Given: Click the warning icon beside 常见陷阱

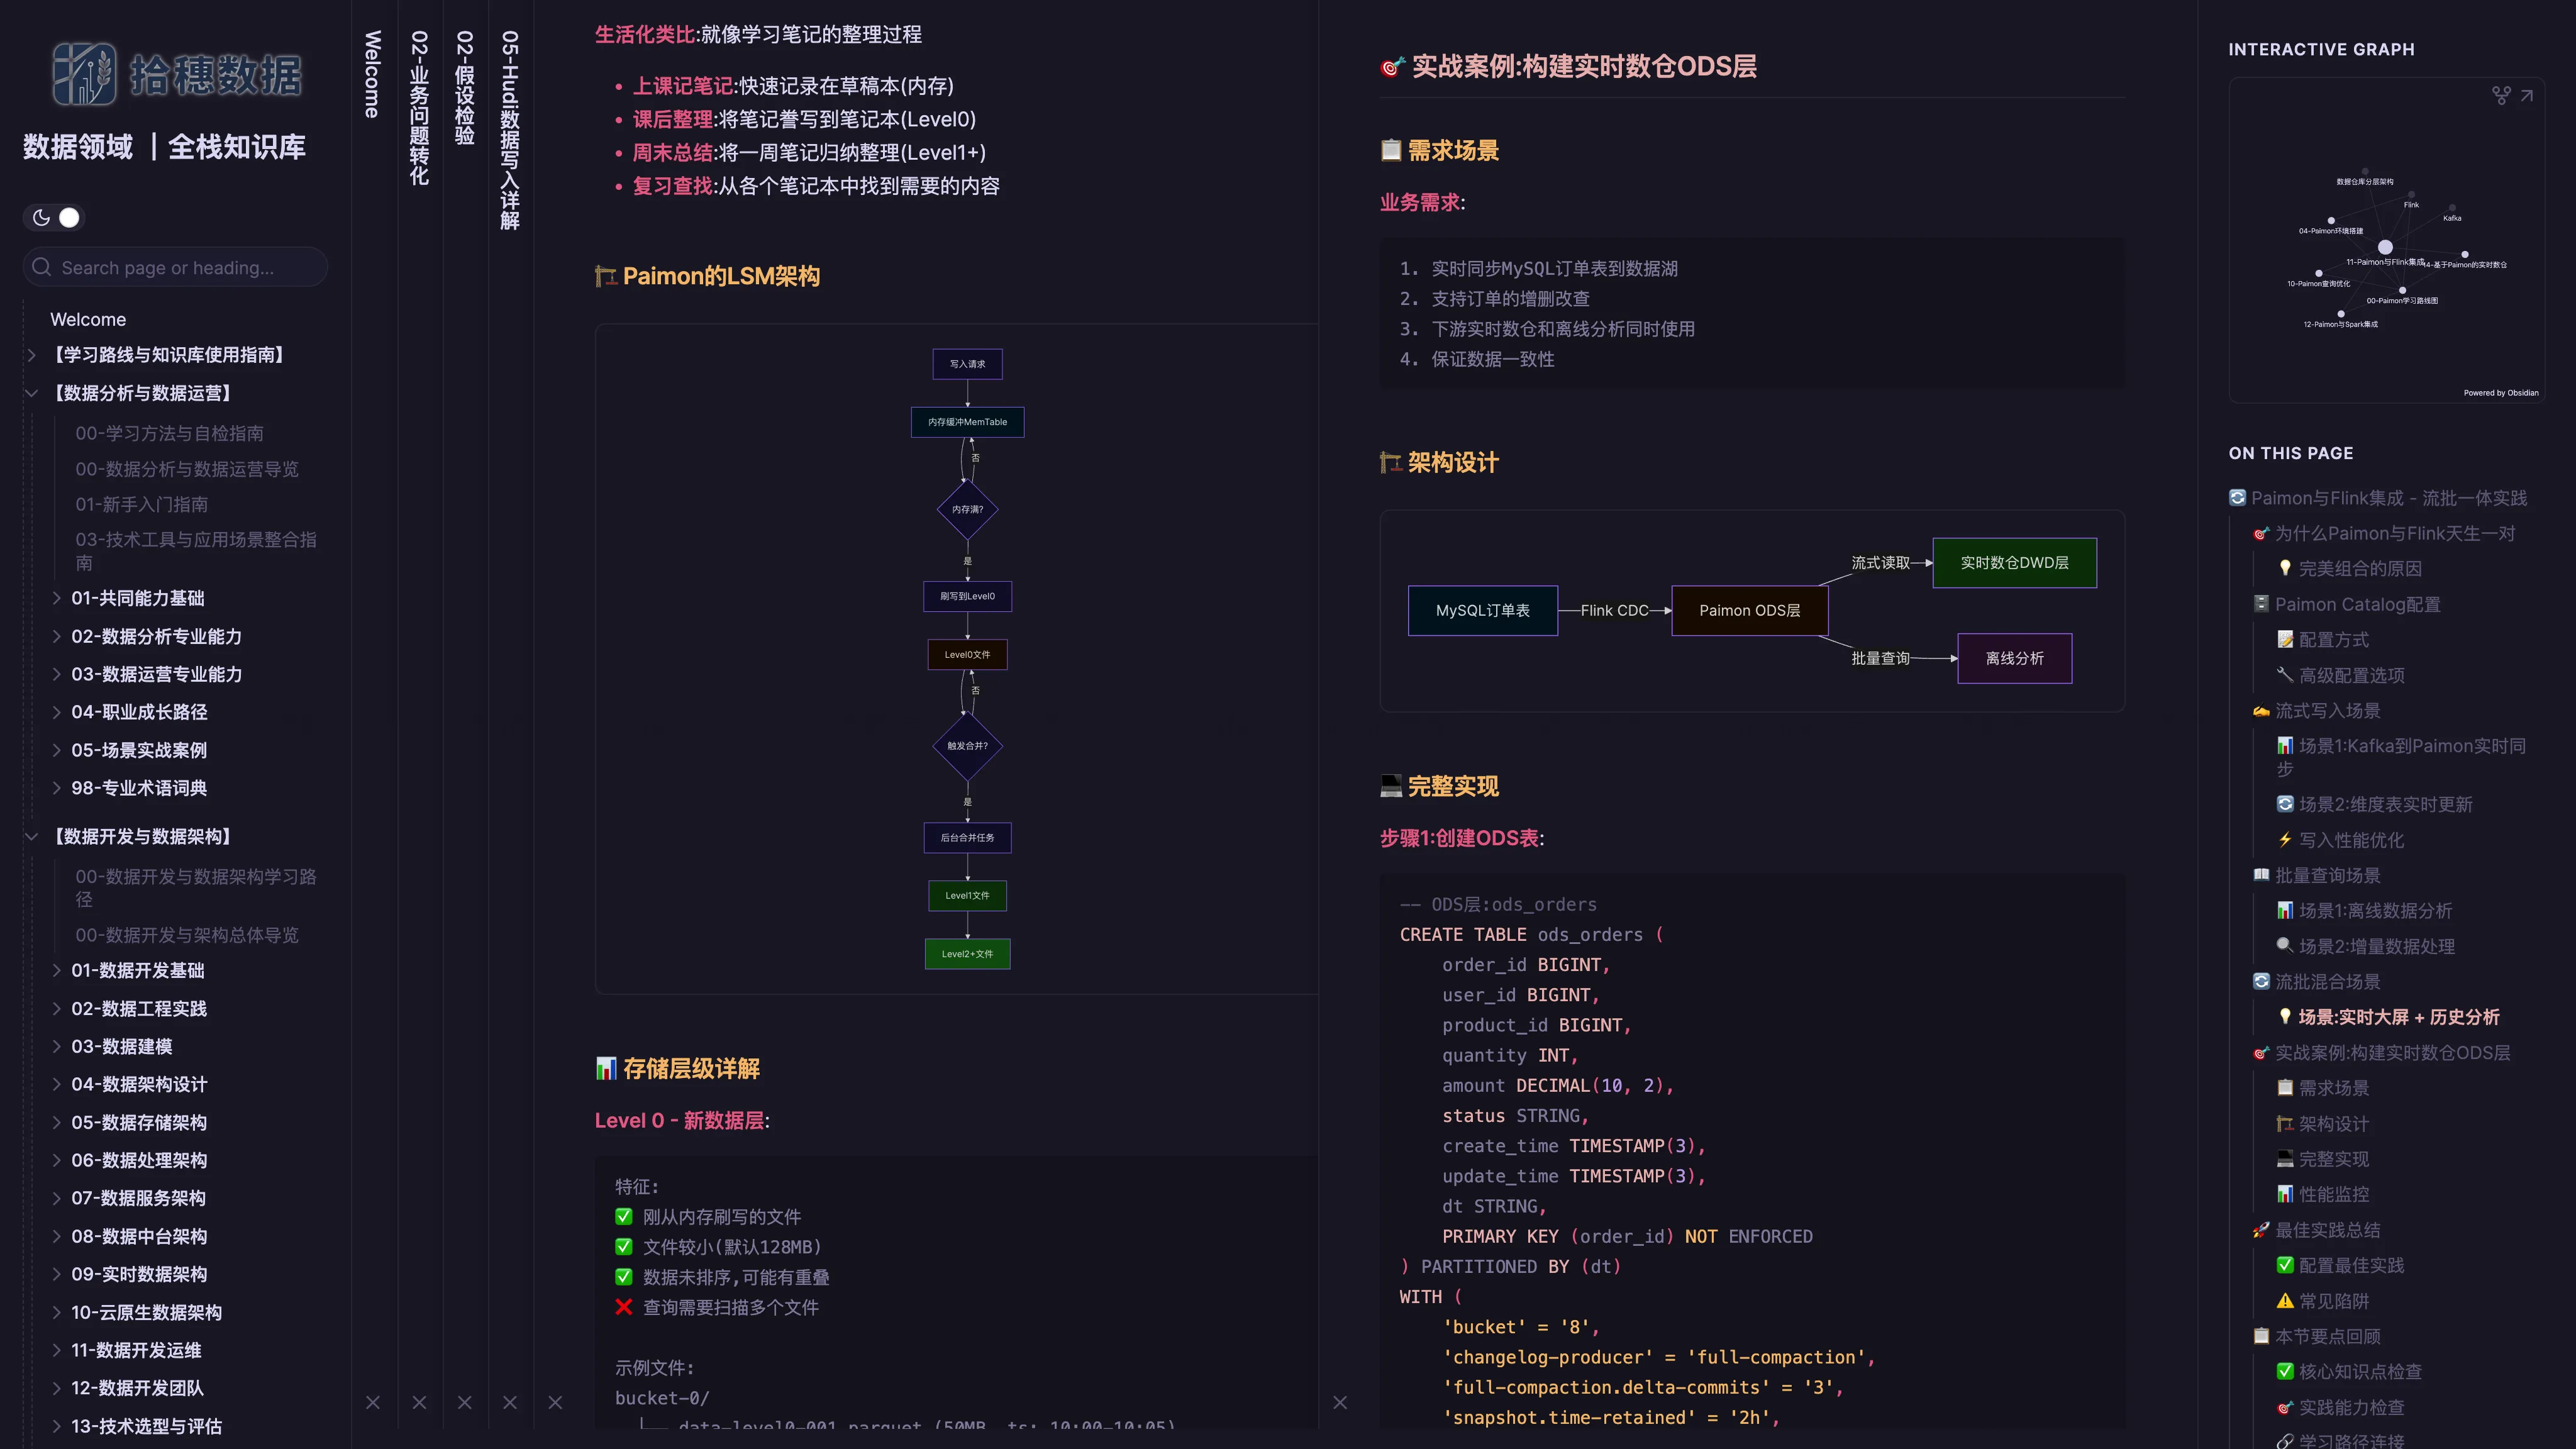Looking at the screenshot, I should (2286, 1301).
